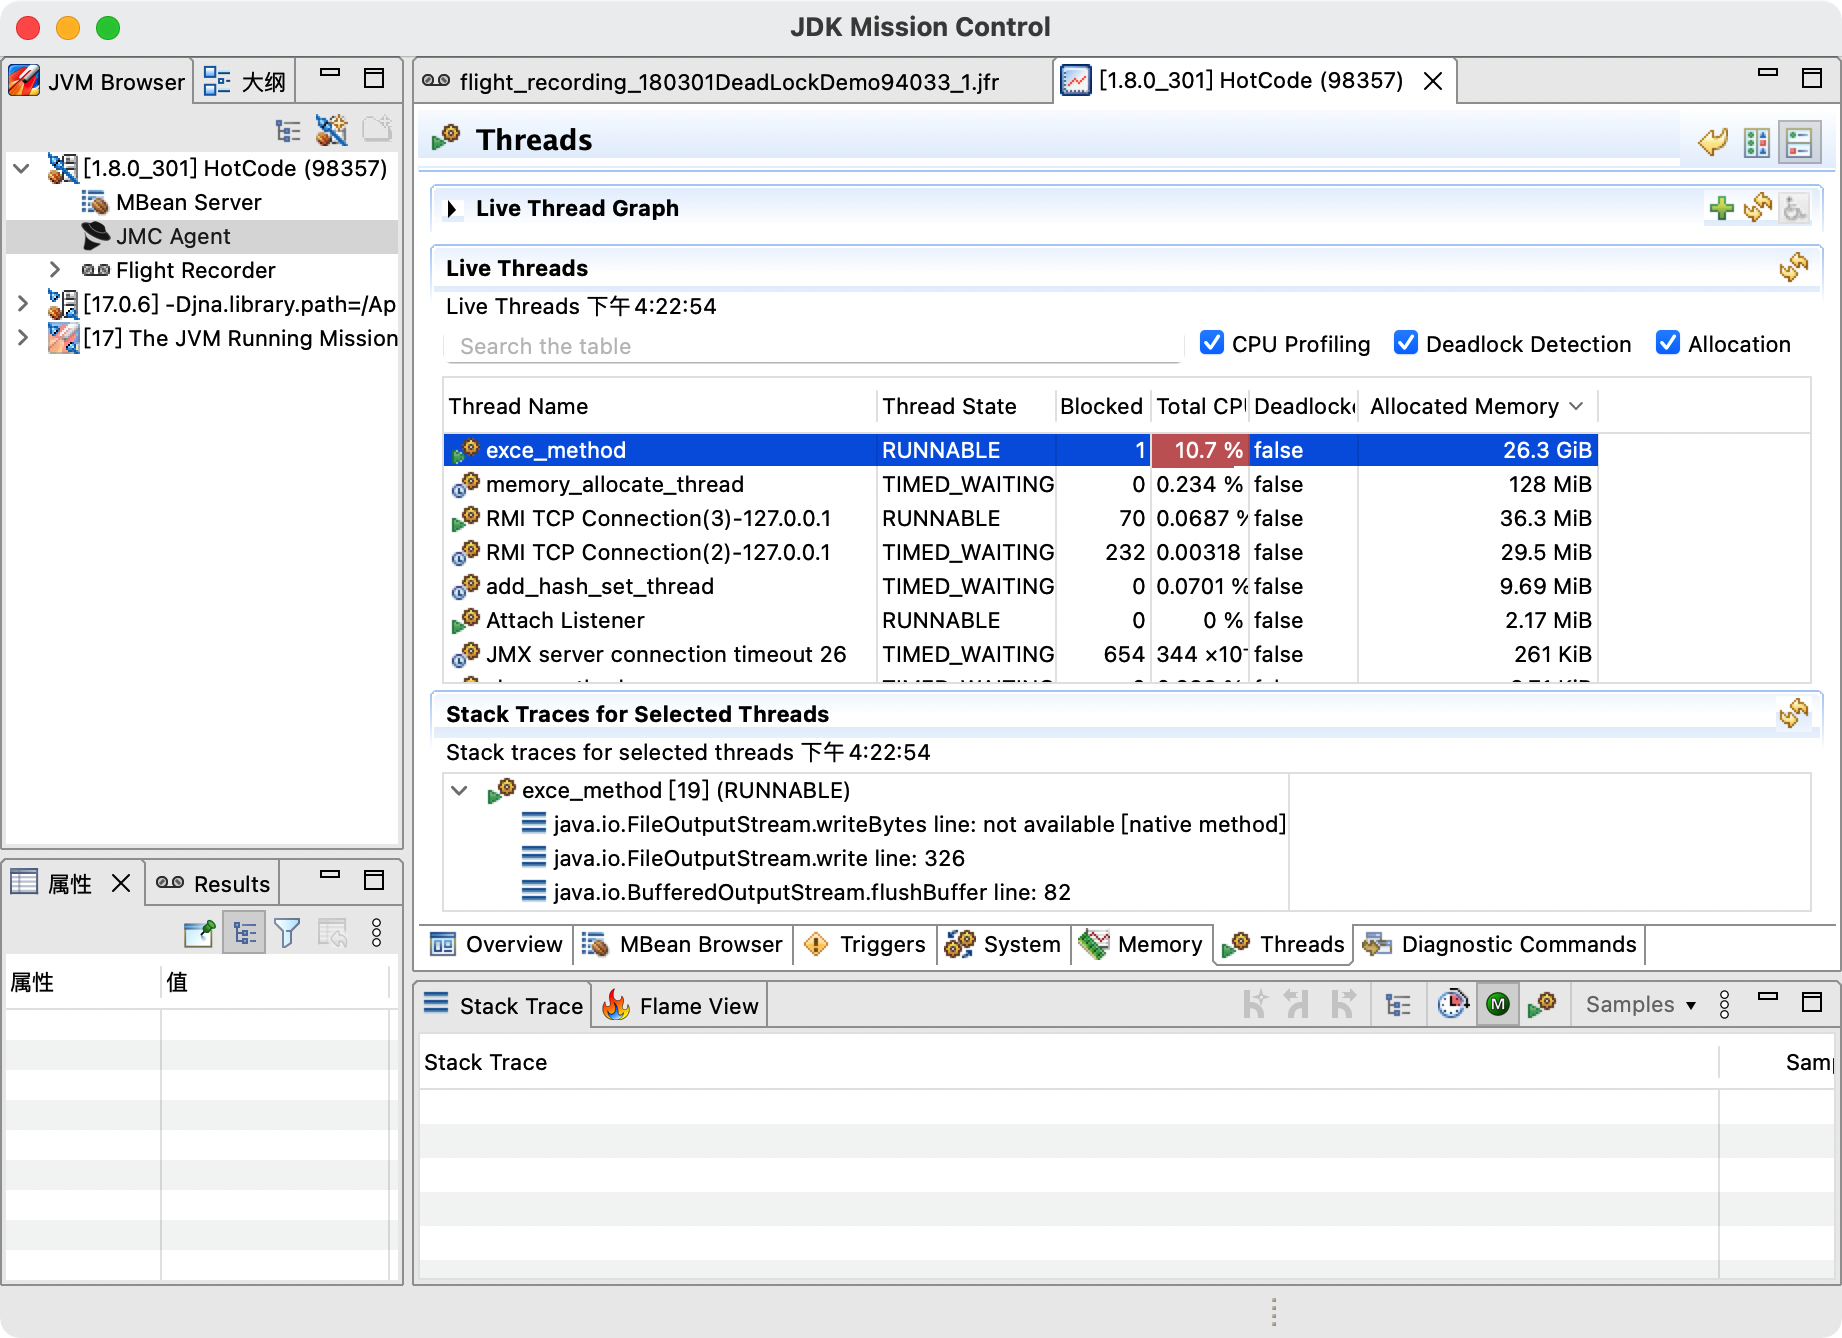This screenshot has height=1338, width=1842.
Task: Open the properties view three-dot menu
Action: click(376, 933)
